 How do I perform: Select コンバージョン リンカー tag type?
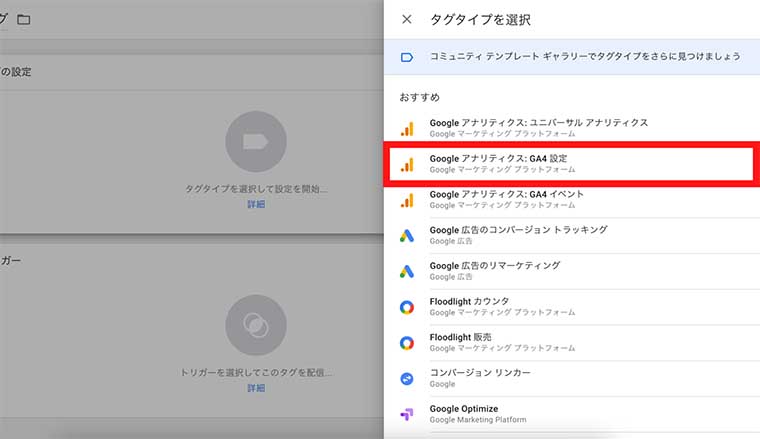(572, 378)
